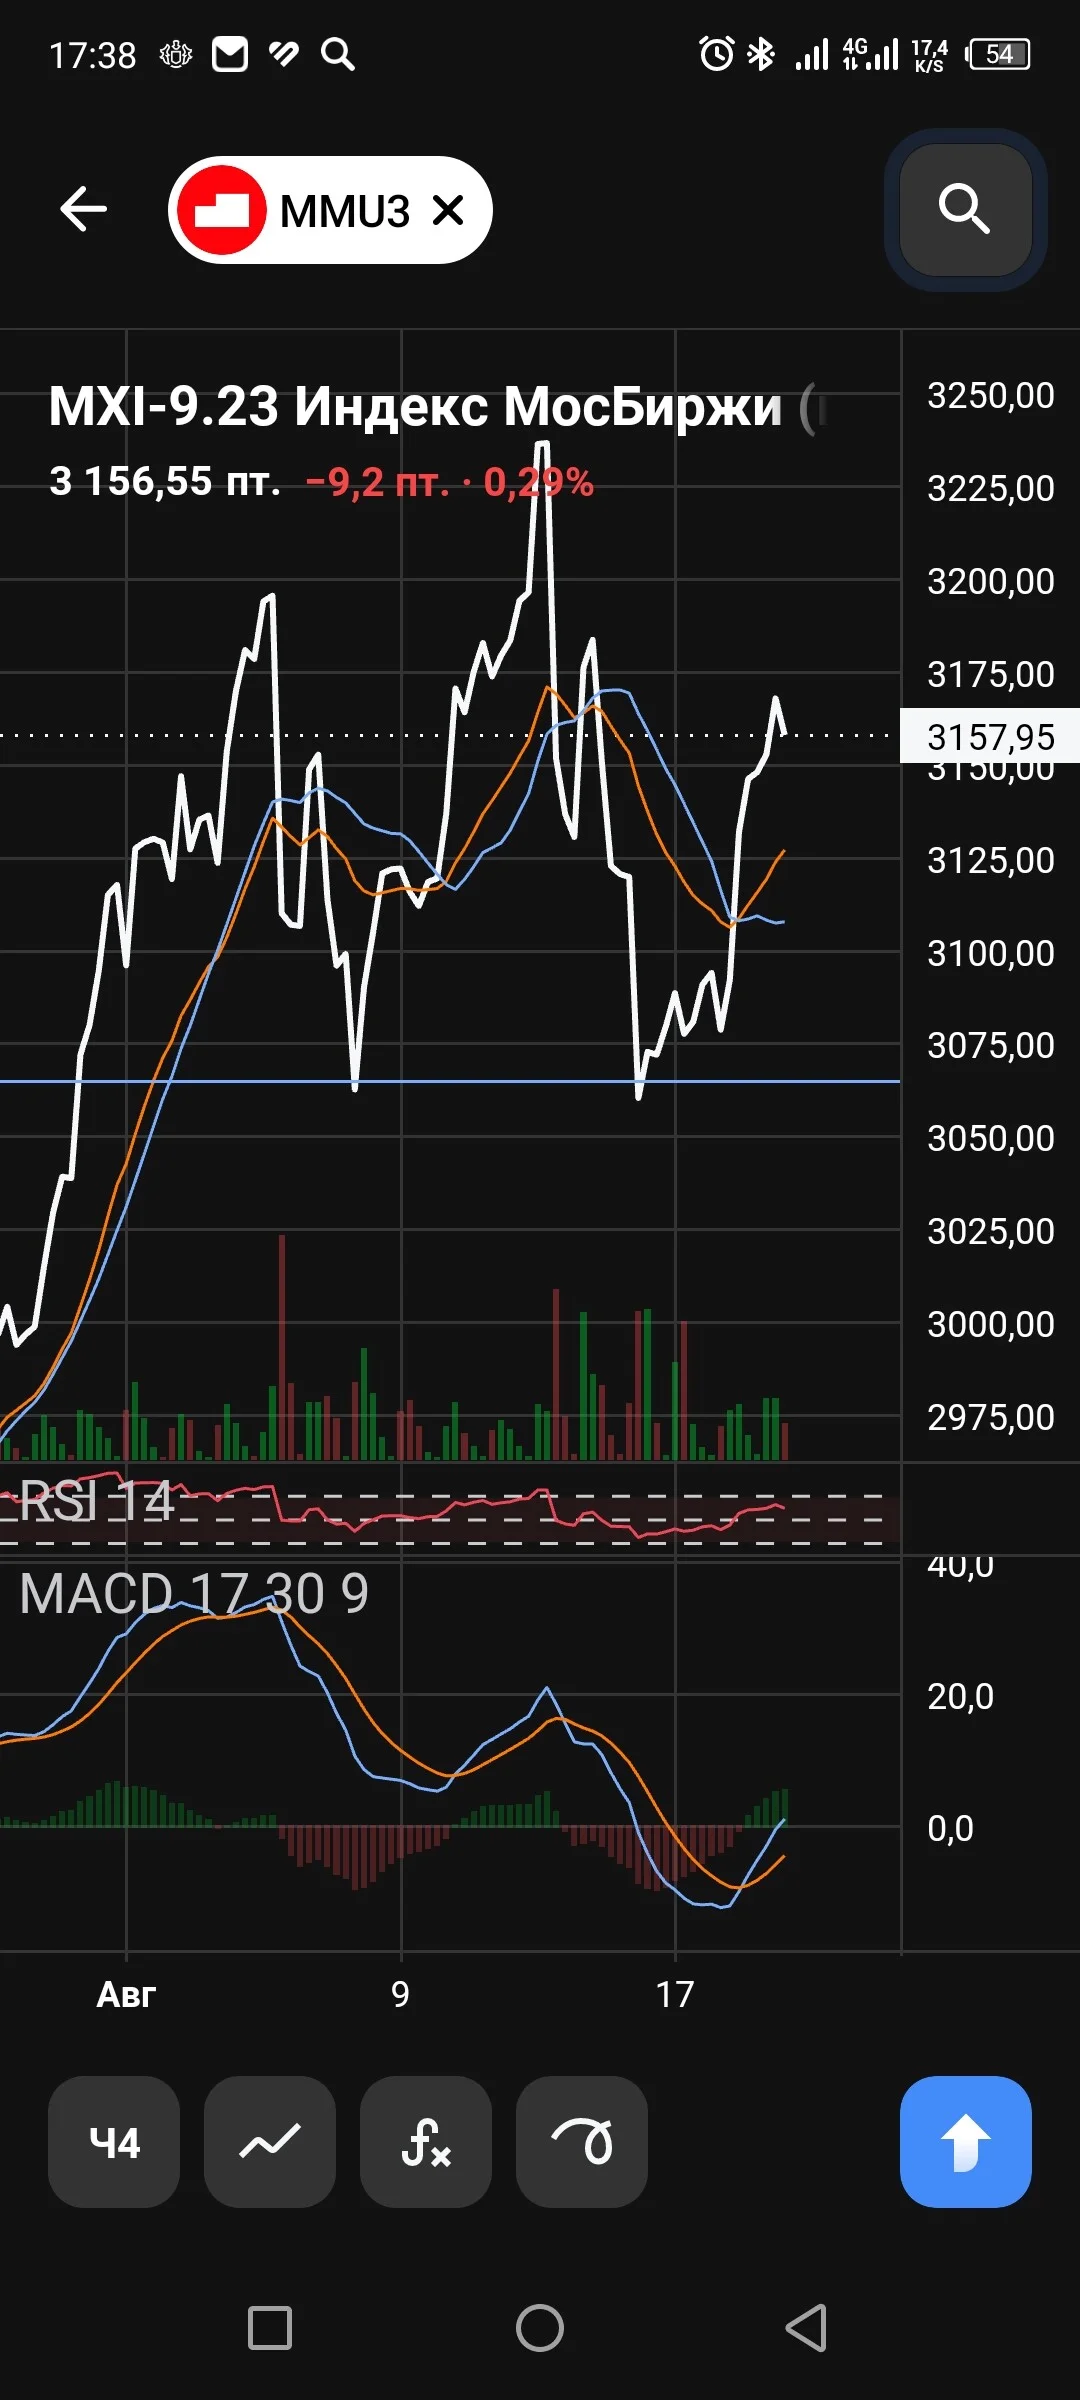Change the Ч4 timeframe
Image resolution: width=1080 pixels, height=2400 pixels.
pyautogui.click(x=114, y=2141)
